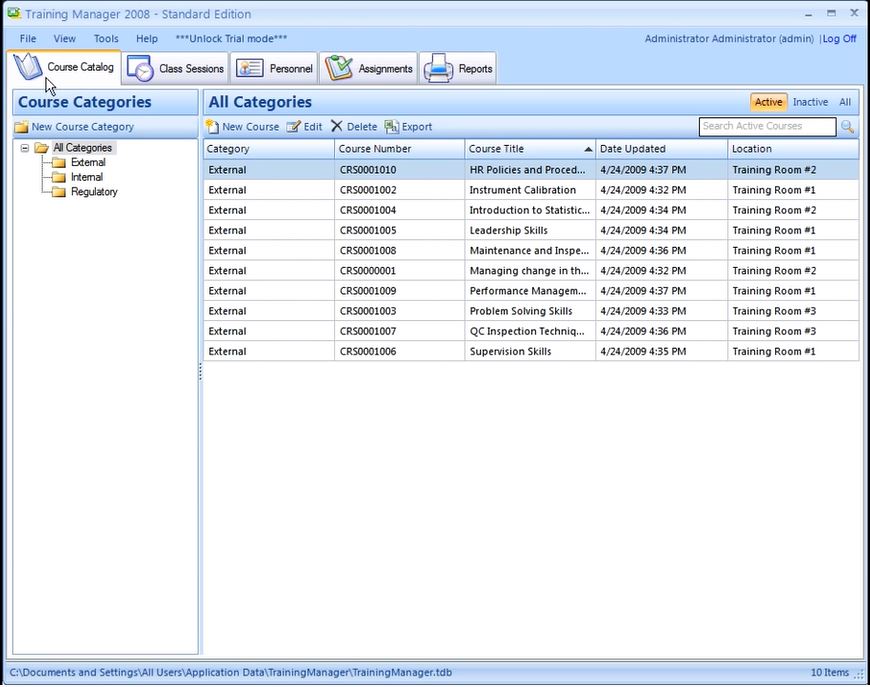Click the Search Active Courses field

click(x=767, y=127)
